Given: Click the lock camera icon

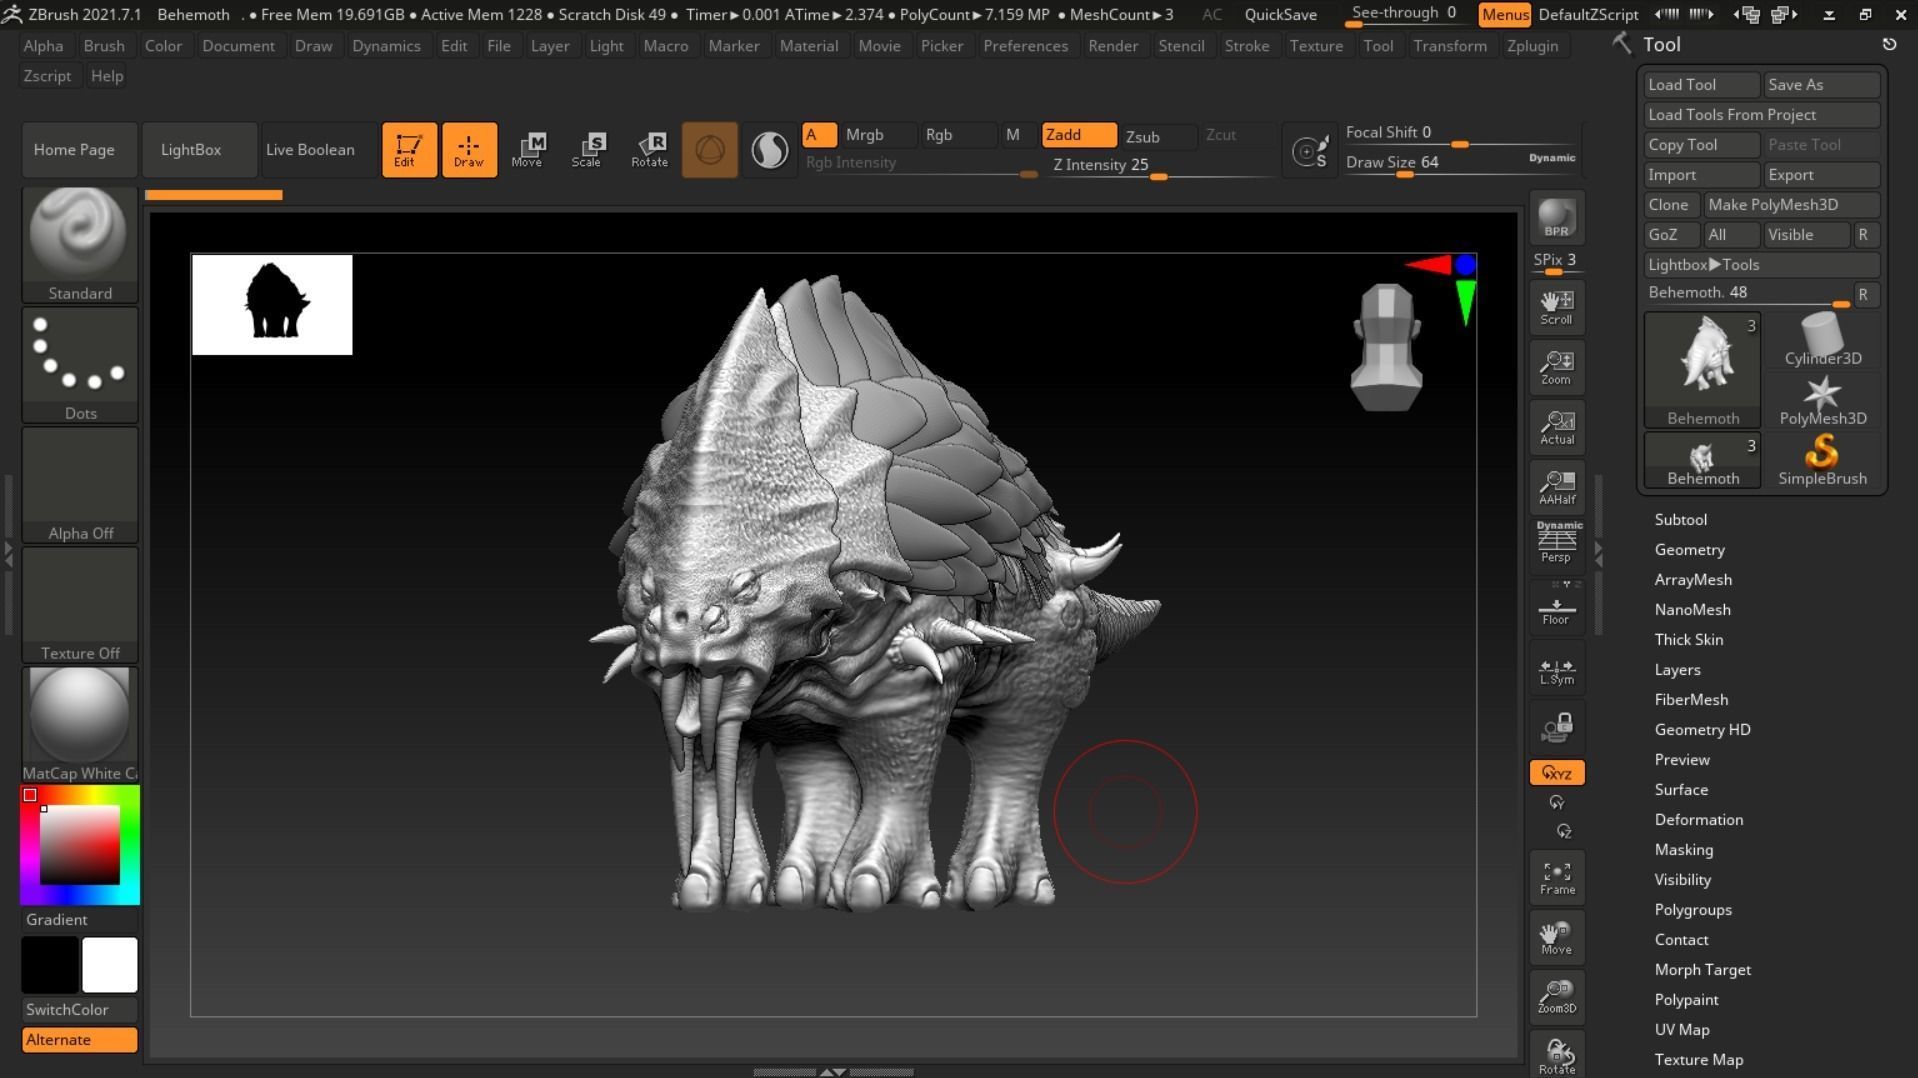Looking at the screenshot, I should pyautogui.click(x=1556, y=727).
